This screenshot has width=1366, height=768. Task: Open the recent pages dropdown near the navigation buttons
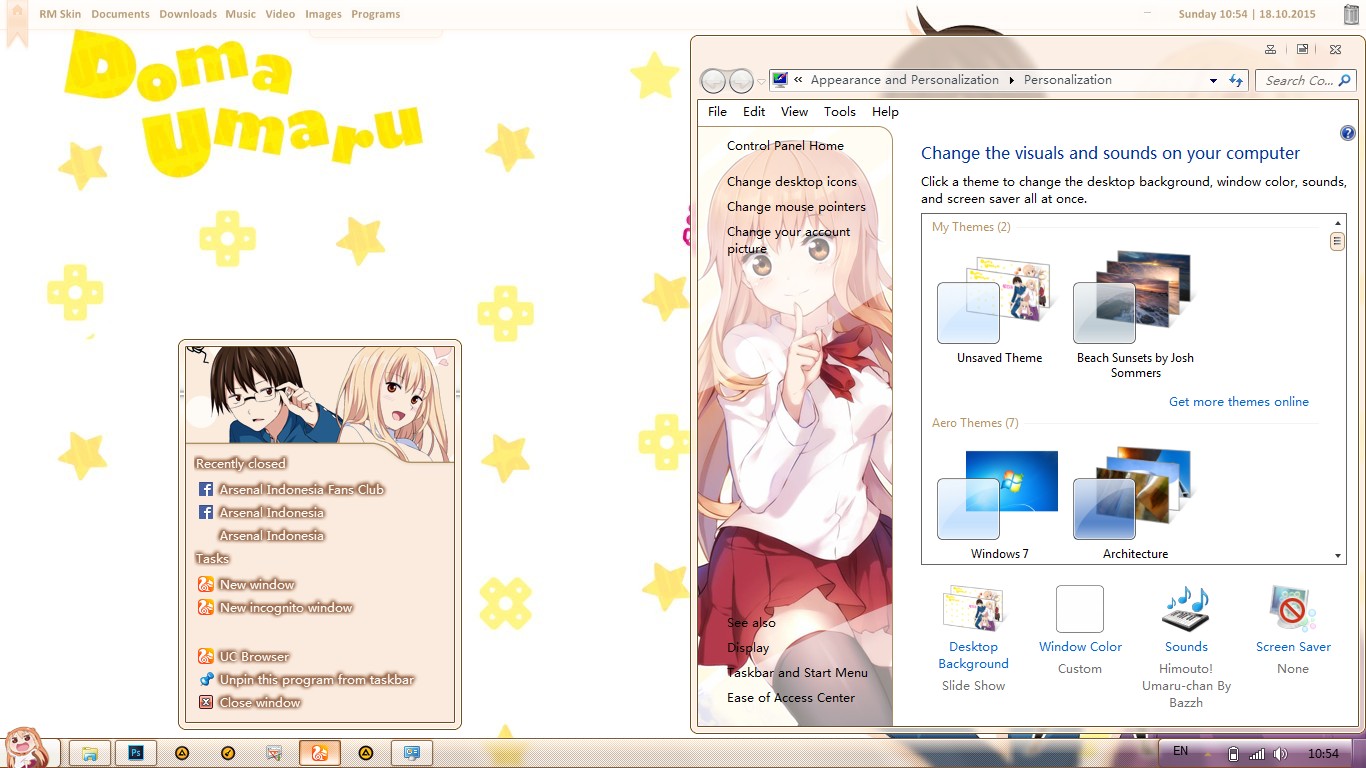click(760, 80)
